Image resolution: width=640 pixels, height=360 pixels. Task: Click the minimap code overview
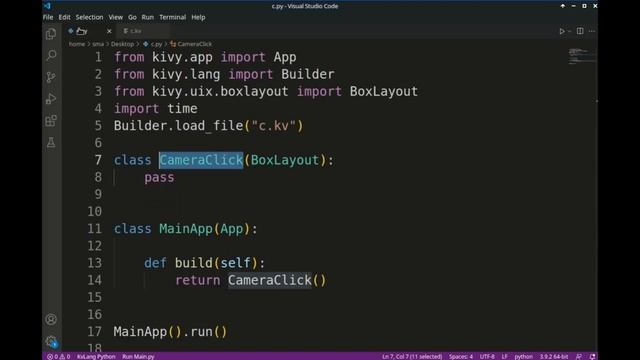[581, 56]
